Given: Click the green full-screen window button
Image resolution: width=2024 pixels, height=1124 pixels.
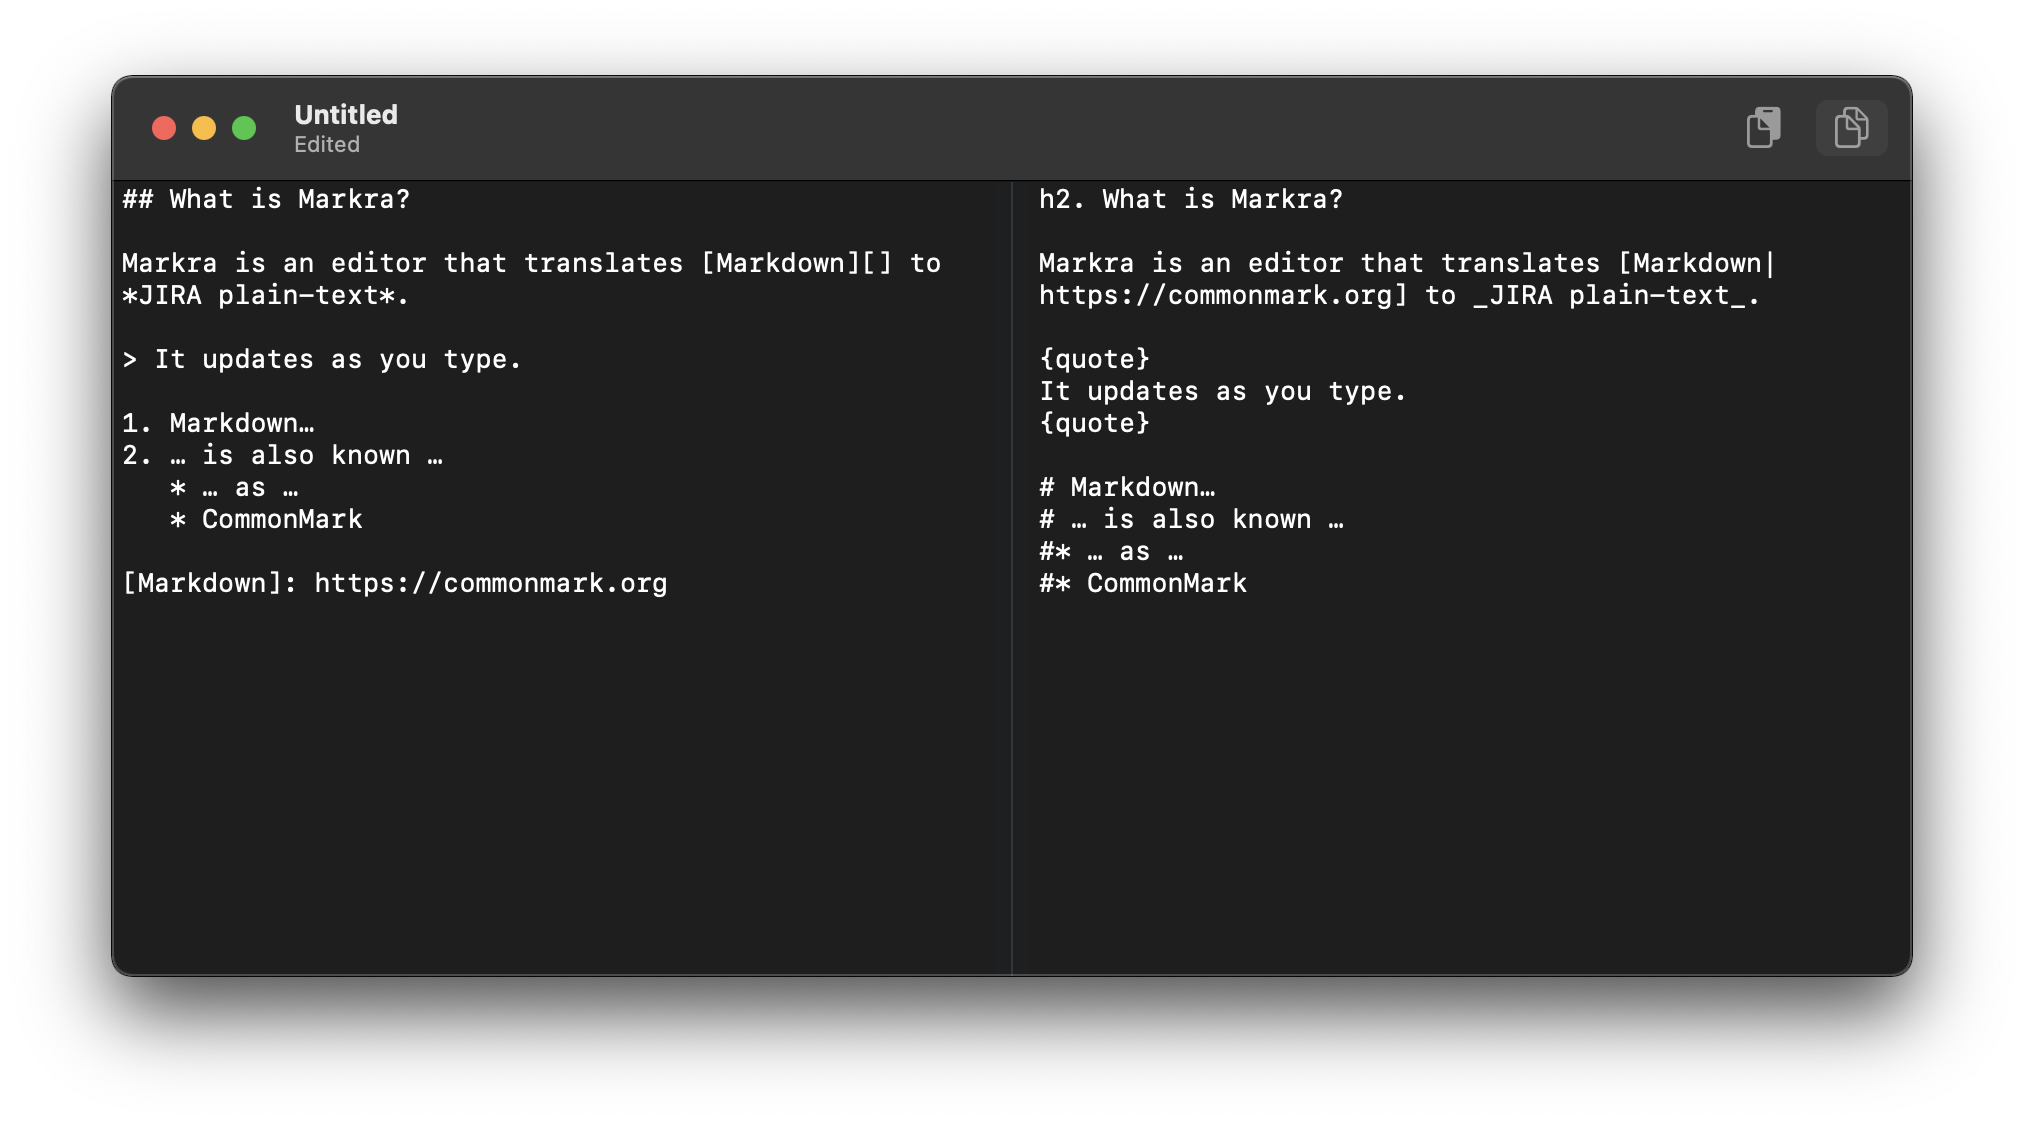Looking at the screenshot, I should (x=244, y=128).
